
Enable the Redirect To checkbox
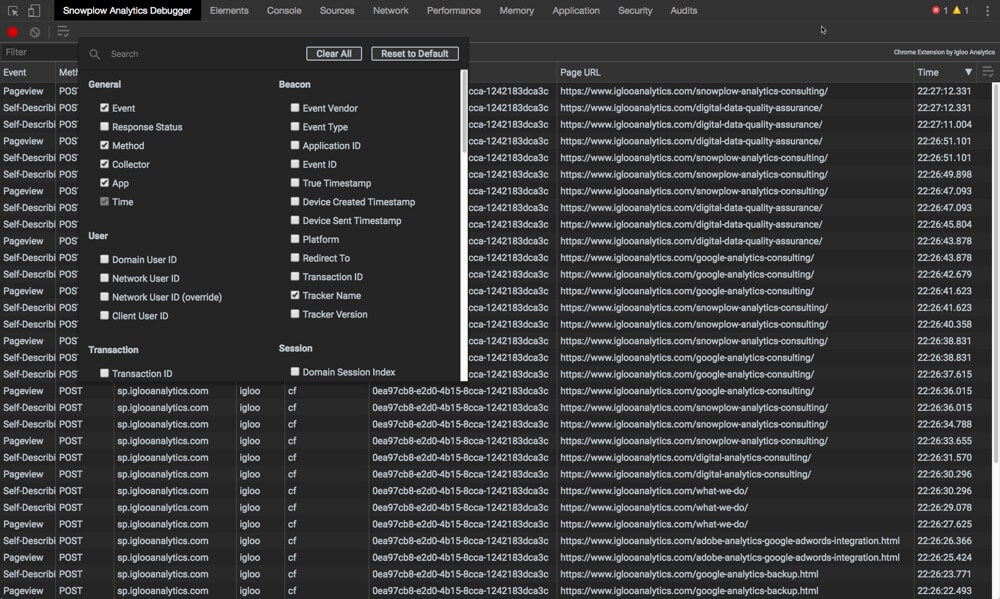(x=295, y=258)
